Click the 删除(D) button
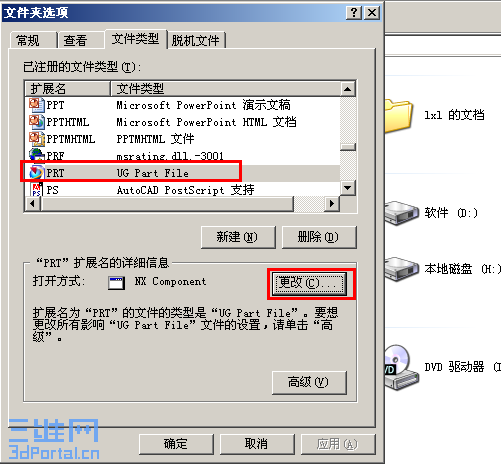The height and width of the screenshot is (469, 501). pyautogui.click(x=319, y=237)
